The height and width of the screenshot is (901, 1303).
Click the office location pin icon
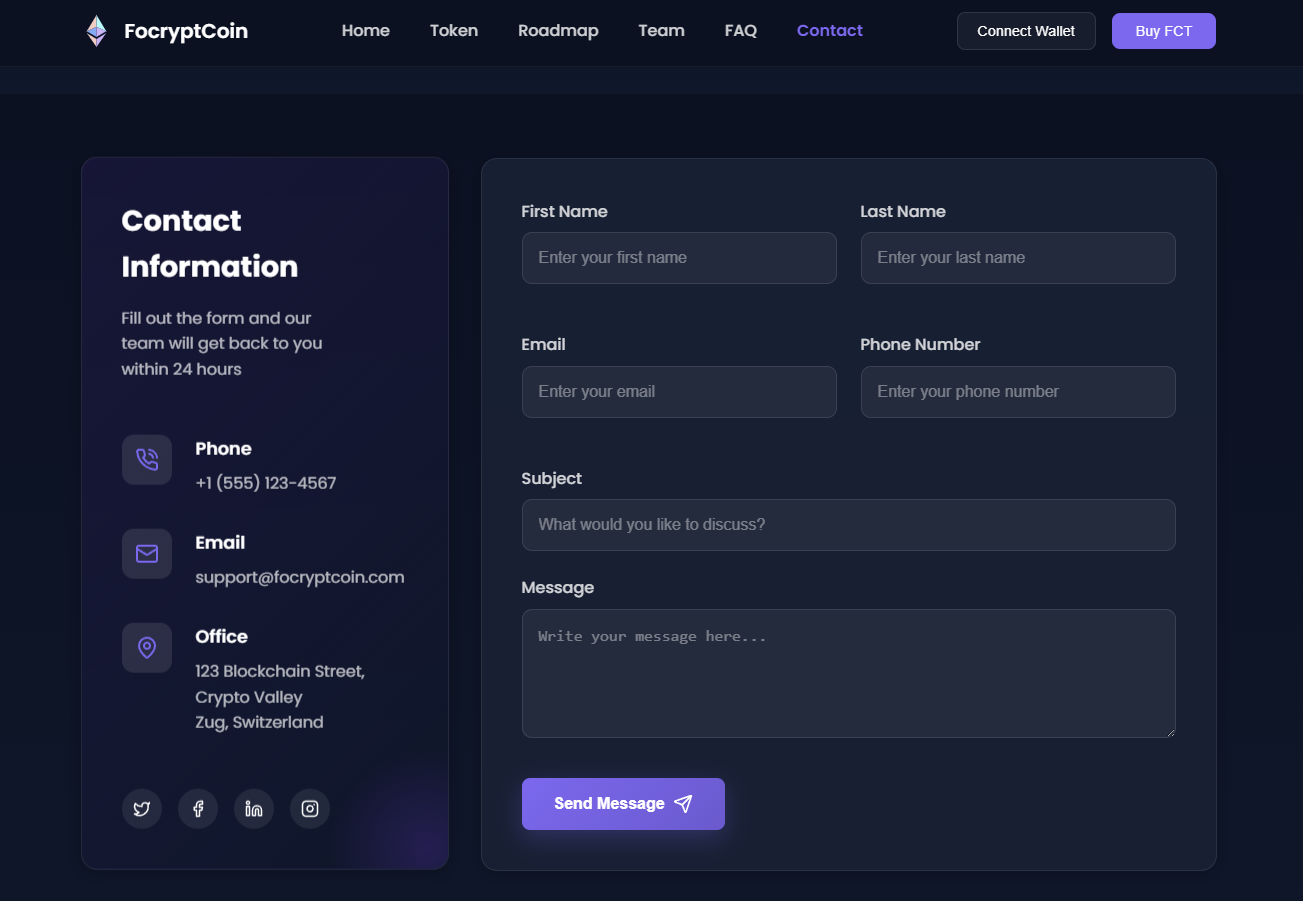point(147,648)
